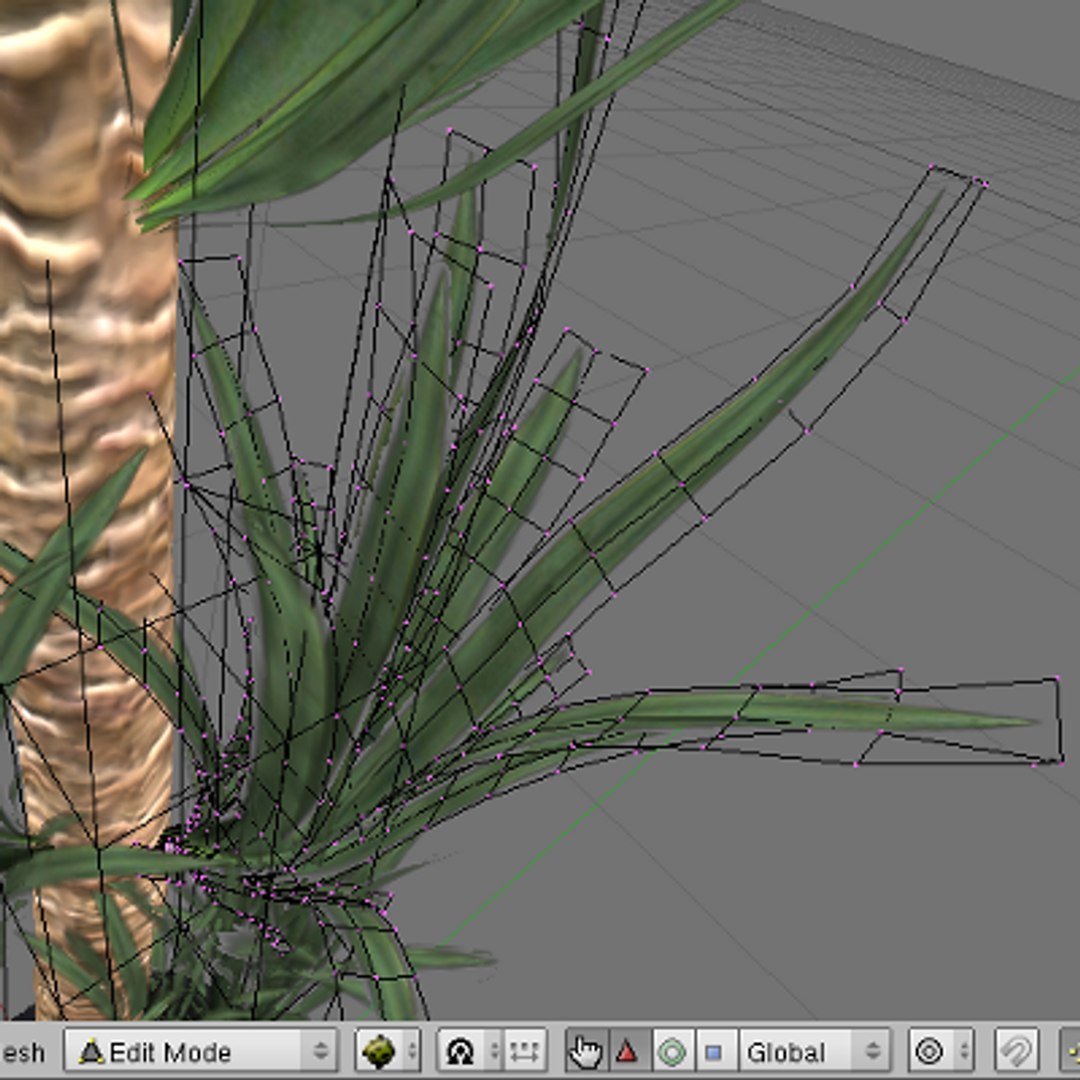Viewport: 1080px width, 1080px height.
Task: Open the viewport draw type dropdown
Action: (388, 1052)
